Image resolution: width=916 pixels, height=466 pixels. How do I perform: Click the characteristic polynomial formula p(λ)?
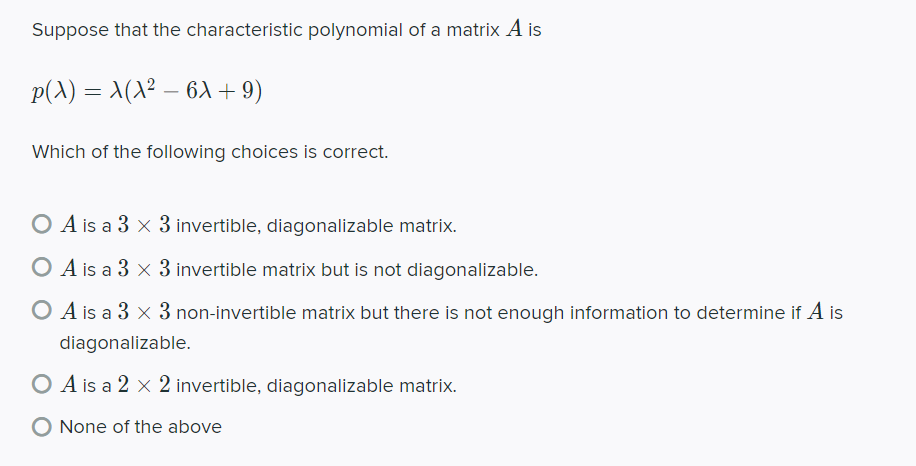click(x=147, y=91)
